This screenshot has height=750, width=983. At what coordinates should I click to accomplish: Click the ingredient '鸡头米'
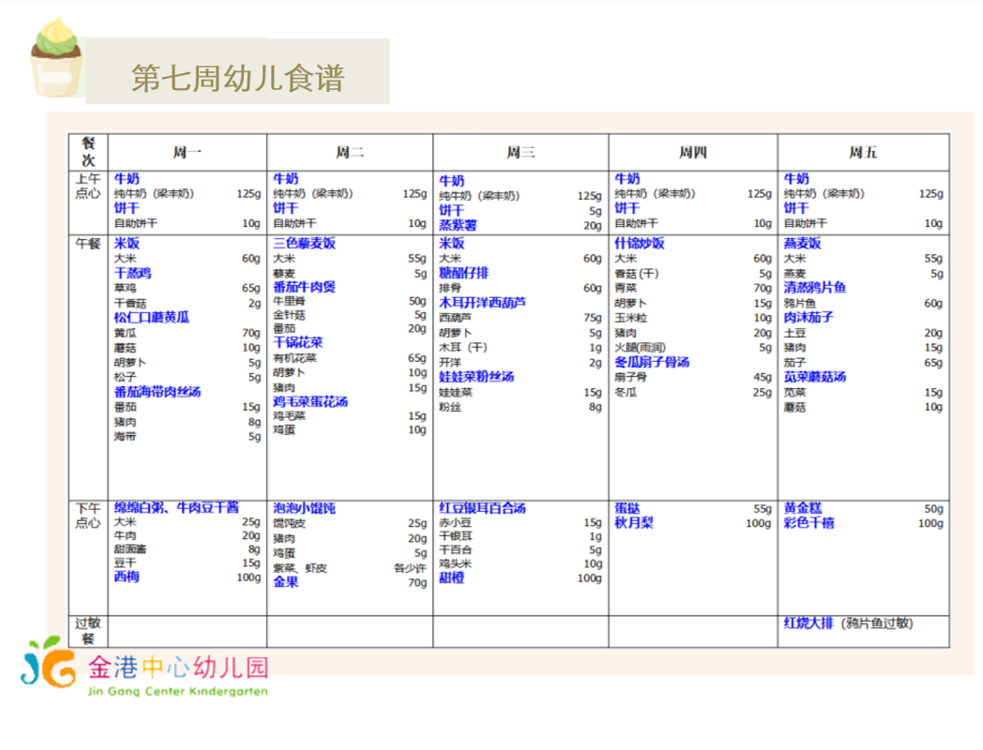tap(455, 564)
